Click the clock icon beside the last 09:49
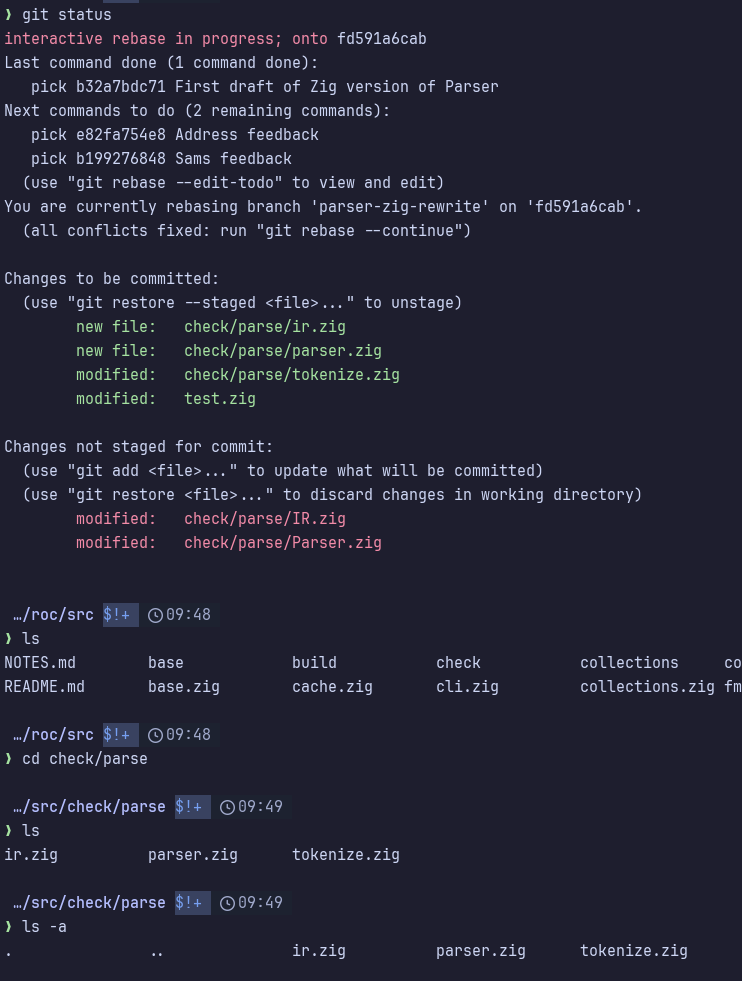Image resolution: width=742 pixels, height=981 pixels. tap(227, 903)
